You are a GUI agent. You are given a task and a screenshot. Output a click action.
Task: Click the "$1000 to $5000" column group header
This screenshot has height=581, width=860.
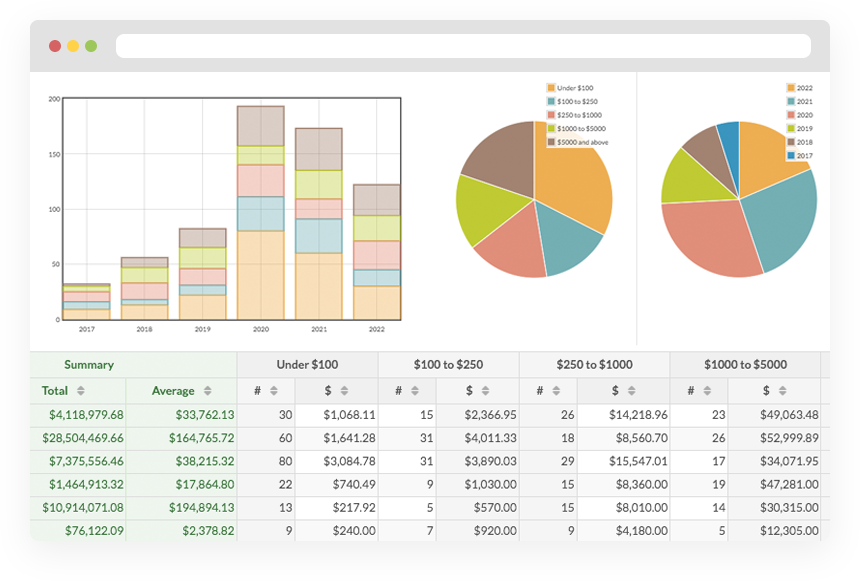click(745, 364)
